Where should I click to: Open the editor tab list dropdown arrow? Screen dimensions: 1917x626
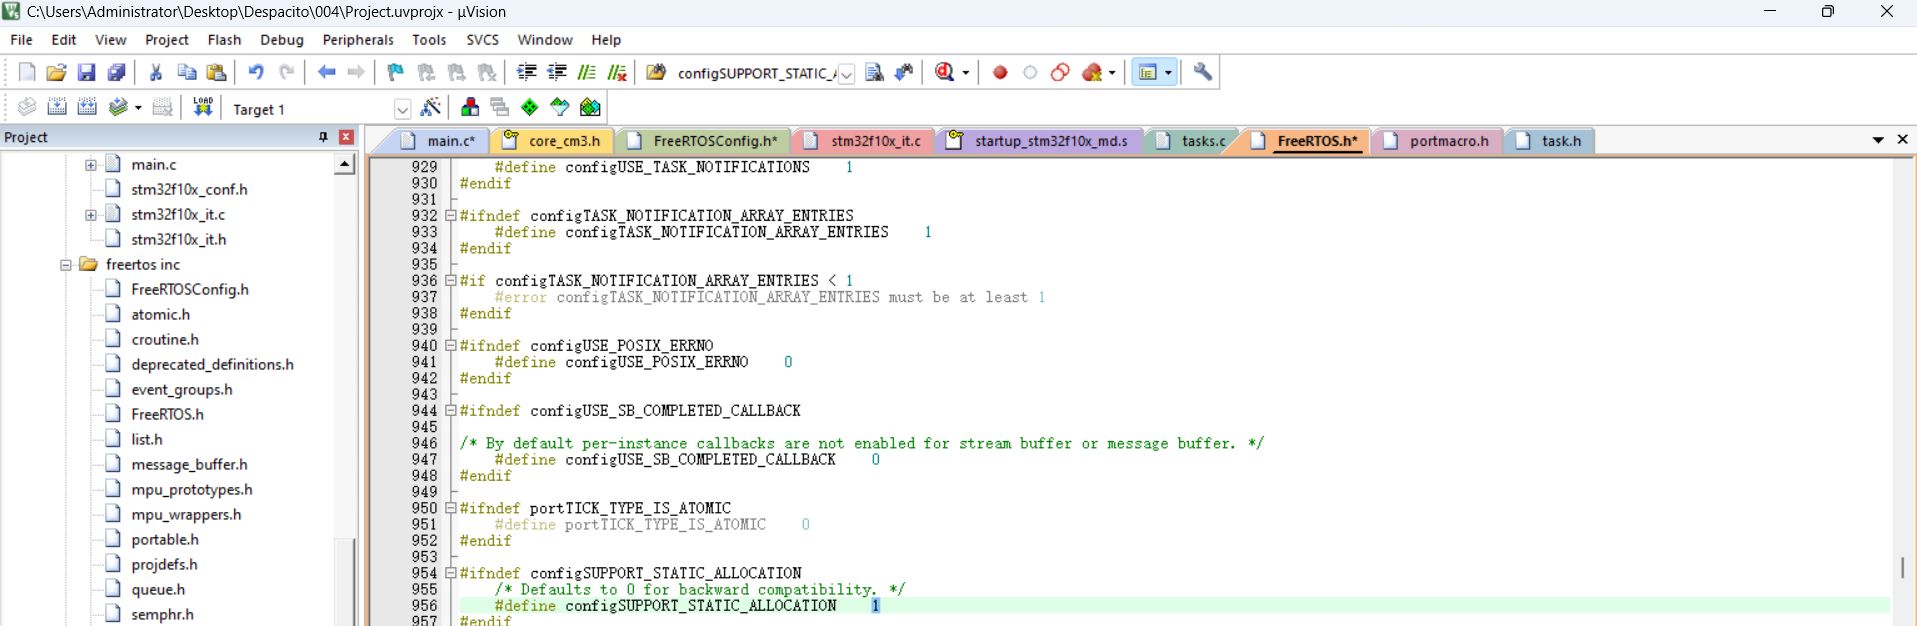(1878, 140)
